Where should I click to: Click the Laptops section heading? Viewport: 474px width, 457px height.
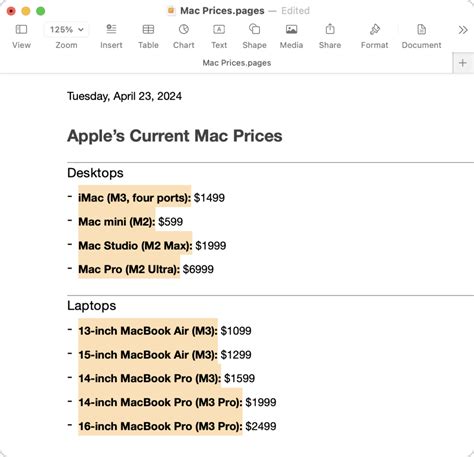[x=92, y=306]
